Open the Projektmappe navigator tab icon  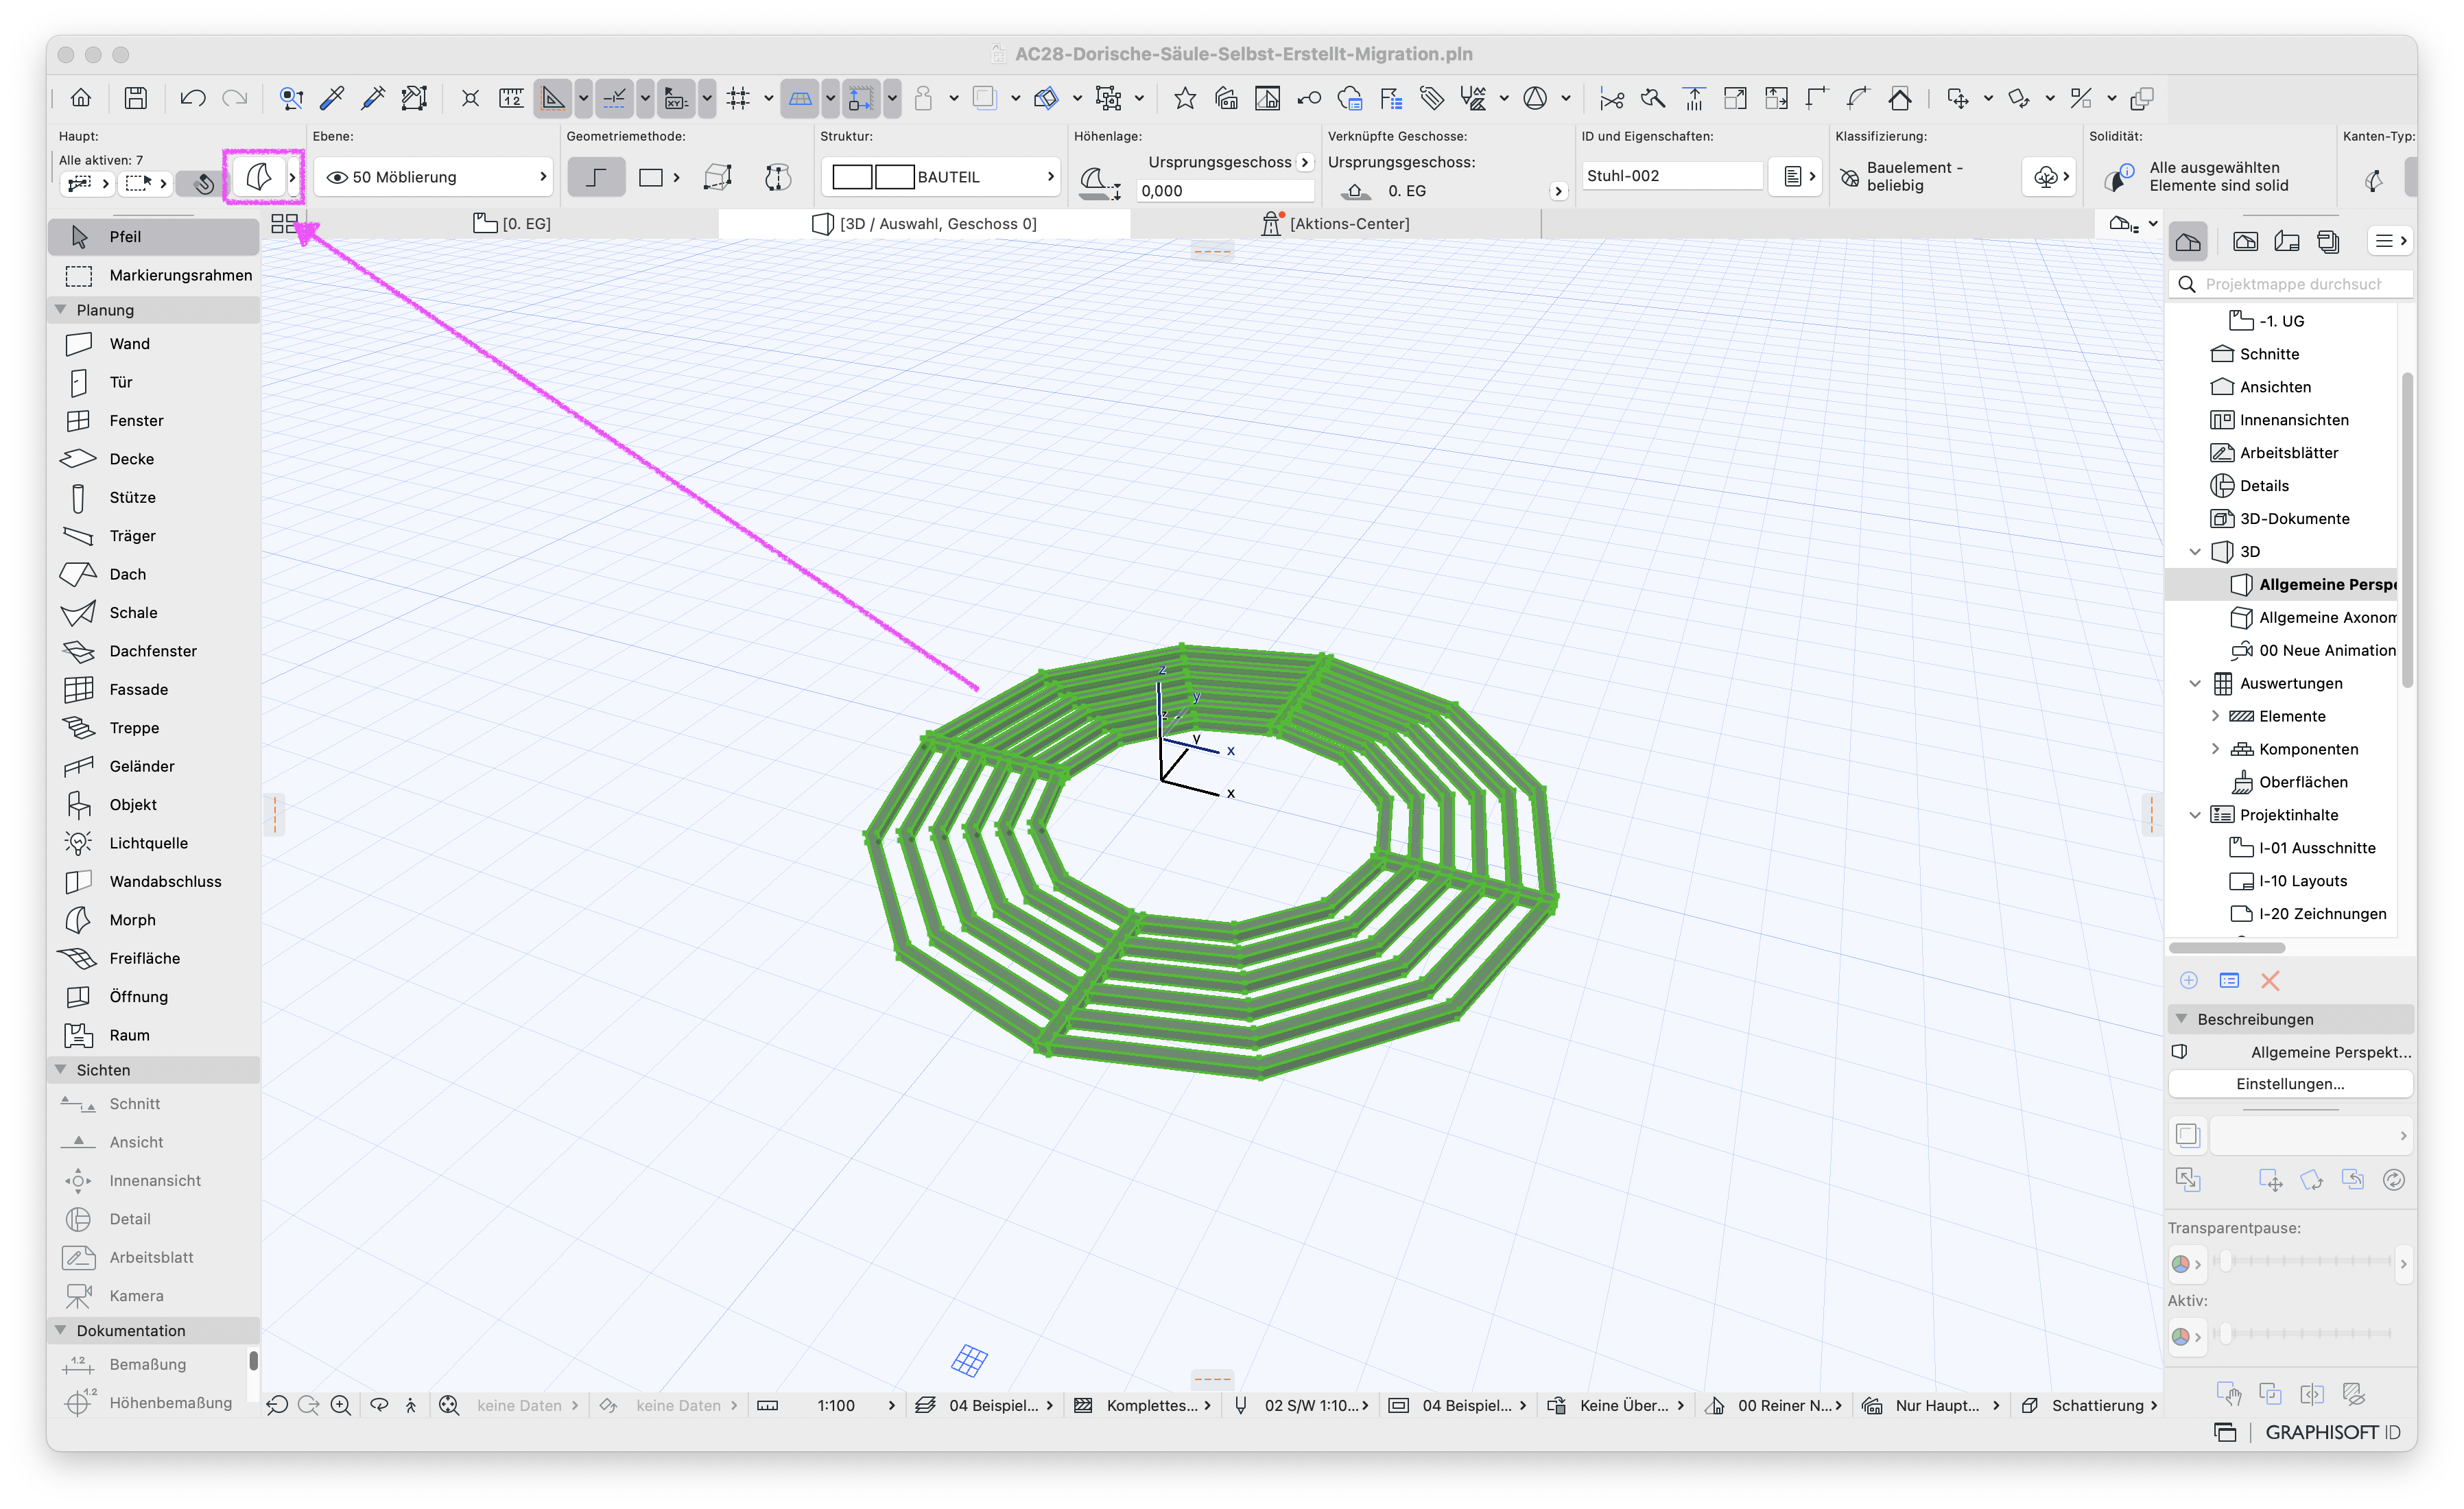pyautogui.click(x=2187, y=241)
